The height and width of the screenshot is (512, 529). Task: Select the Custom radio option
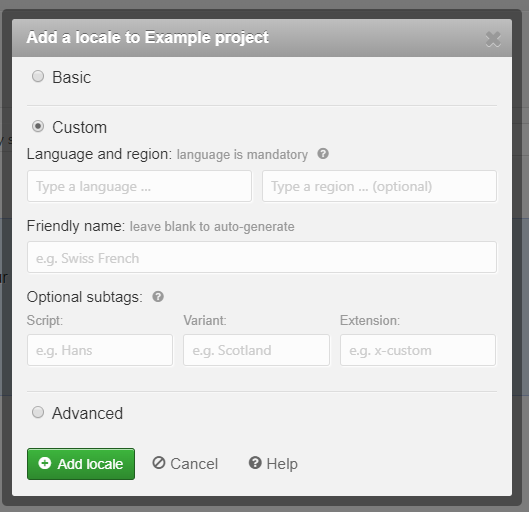click(38, 126)
